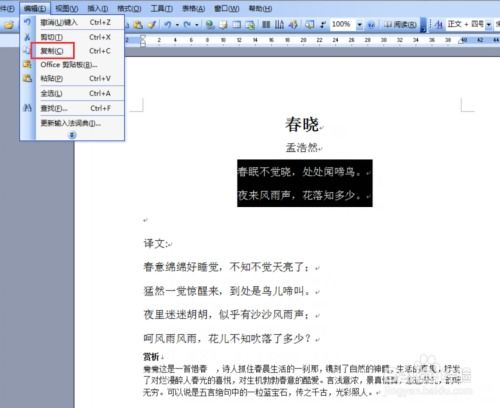The image size is (500, 408).
Task: Expand the full Edit menu via bottom chevron
Action: tap(72, 135)
